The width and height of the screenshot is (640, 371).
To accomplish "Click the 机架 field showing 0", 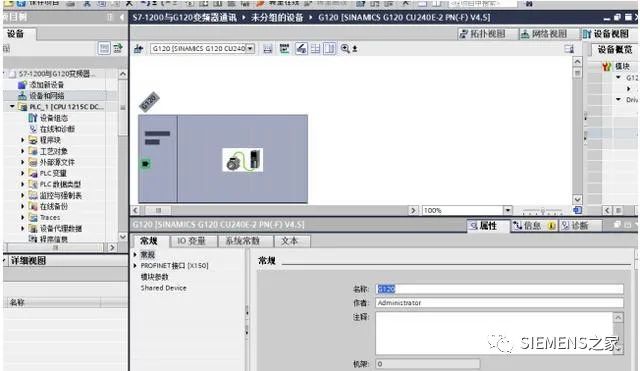I will click(x=427, y=364).
